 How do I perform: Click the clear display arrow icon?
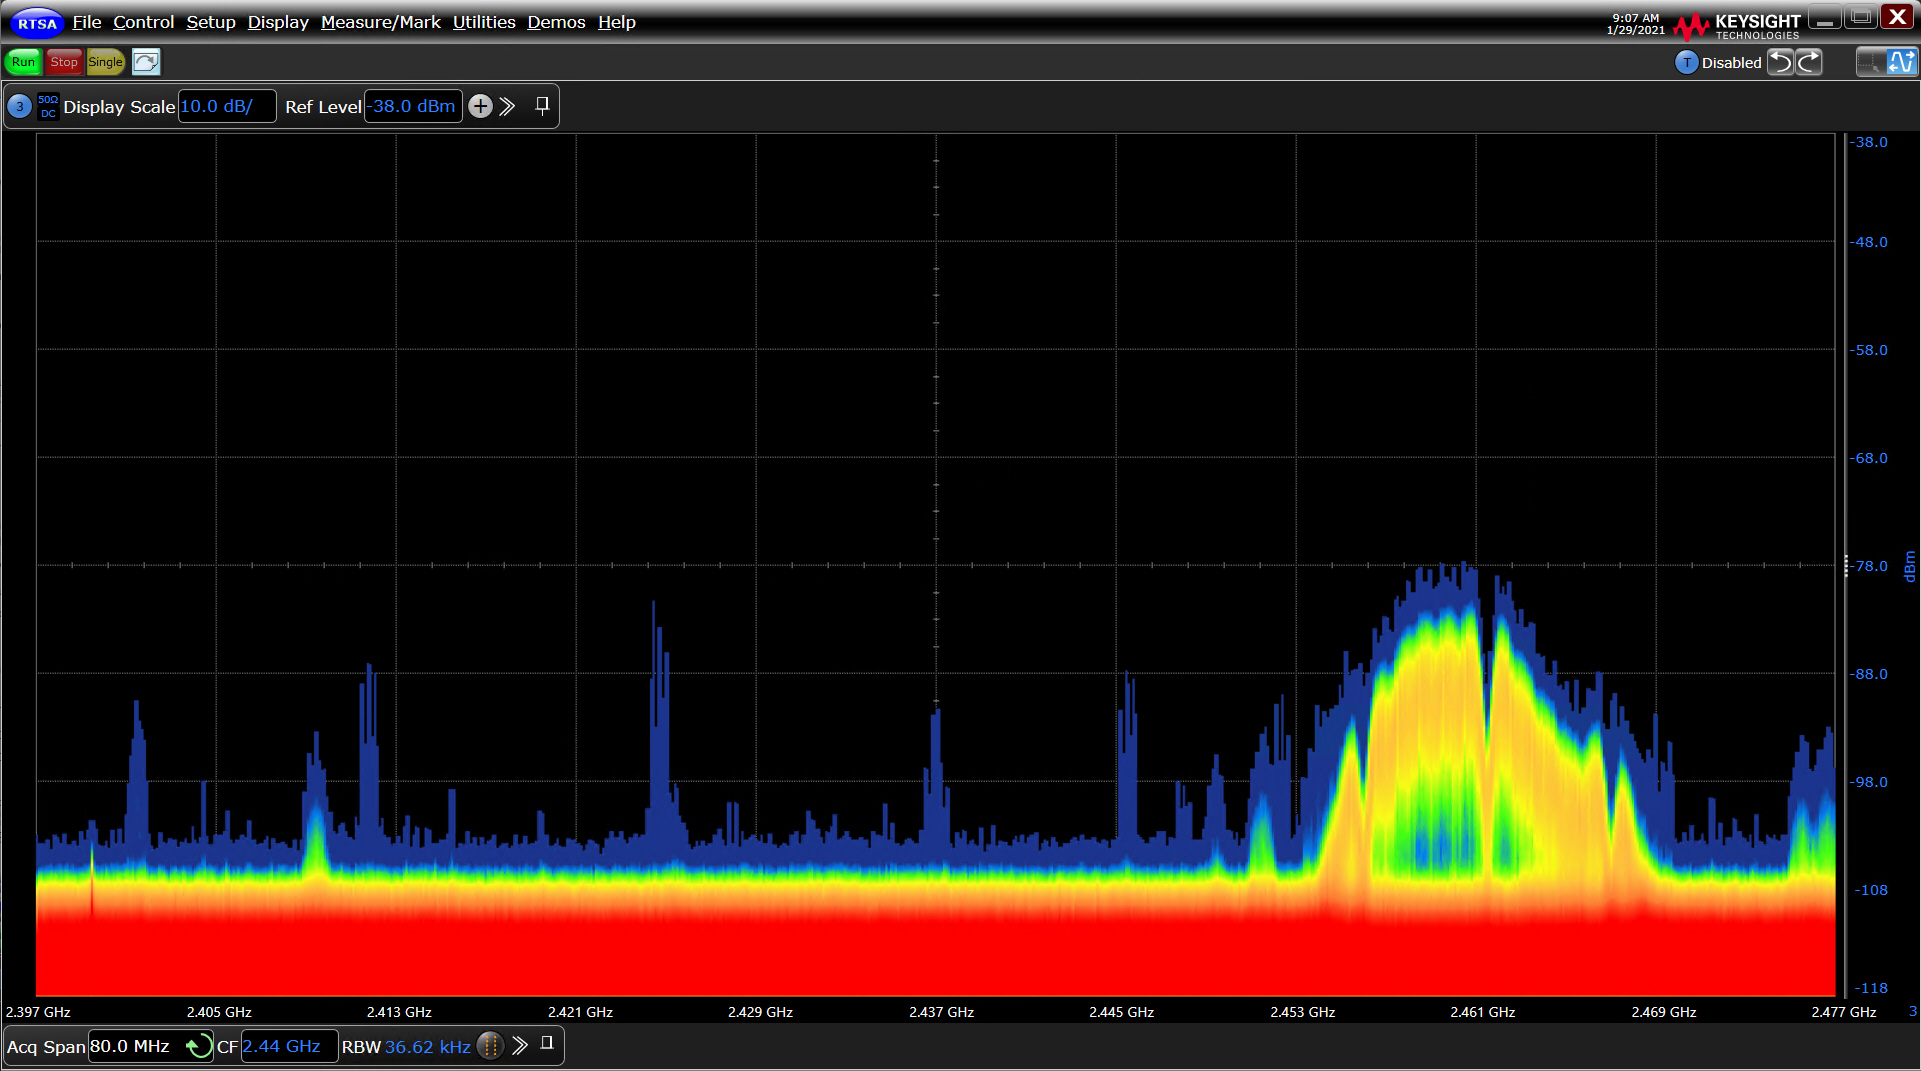tap(146, 62)
